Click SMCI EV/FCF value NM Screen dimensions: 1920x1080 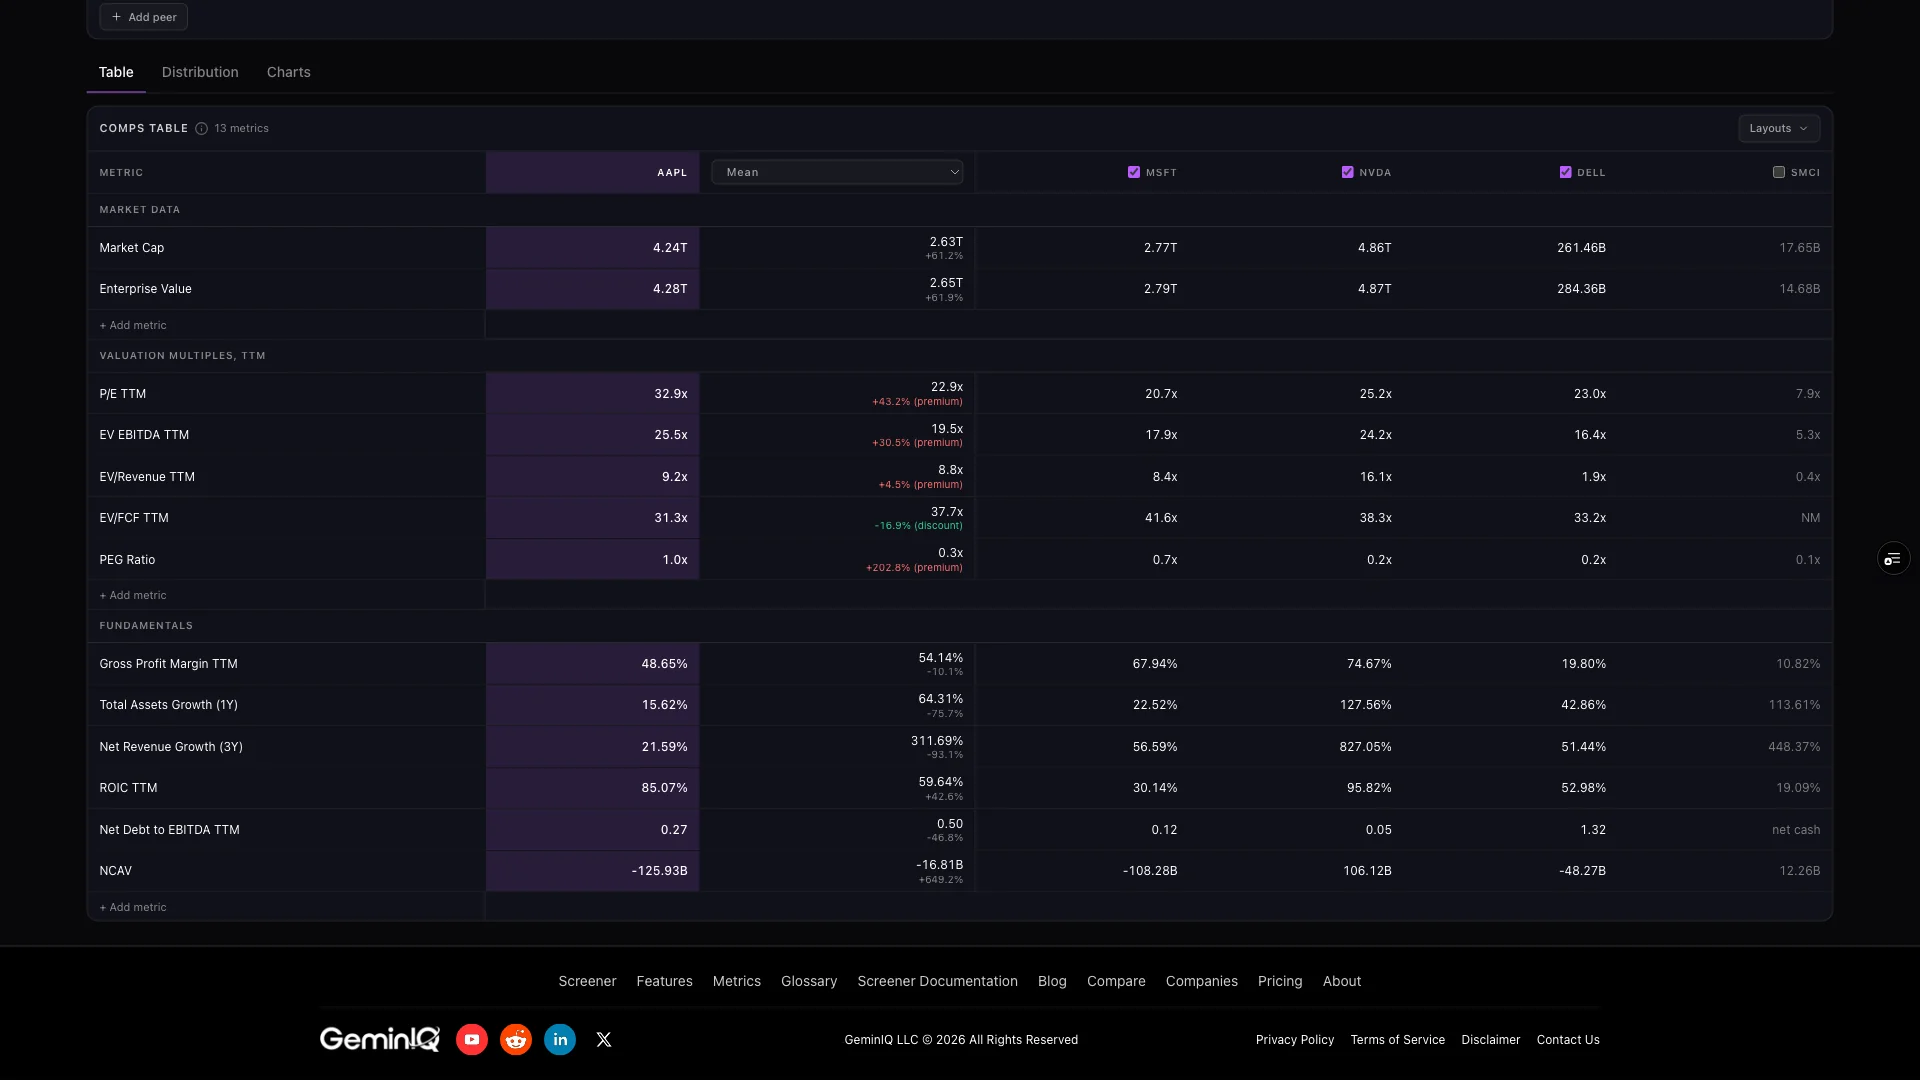coord(1810,518)
